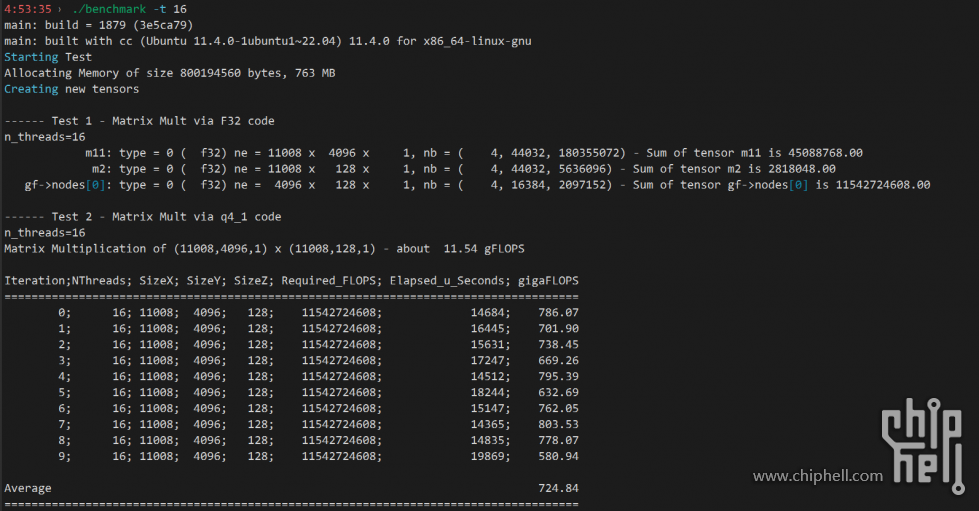Image resolution: width=979 pixels, height=511 pixels.
Task: Click the ./benchmark -t 16 command
Action: [129, 9]
